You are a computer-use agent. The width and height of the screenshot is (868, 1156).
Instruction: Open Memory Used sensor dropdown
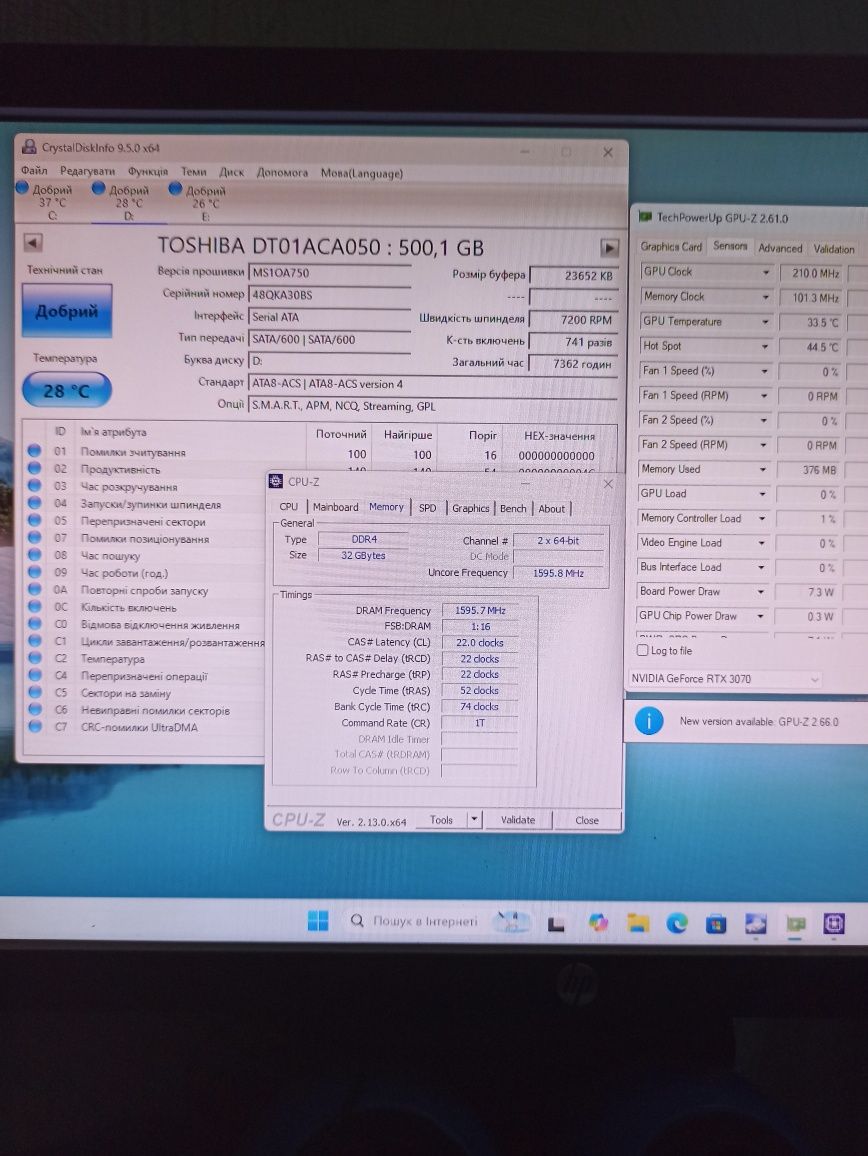point(763,469)
